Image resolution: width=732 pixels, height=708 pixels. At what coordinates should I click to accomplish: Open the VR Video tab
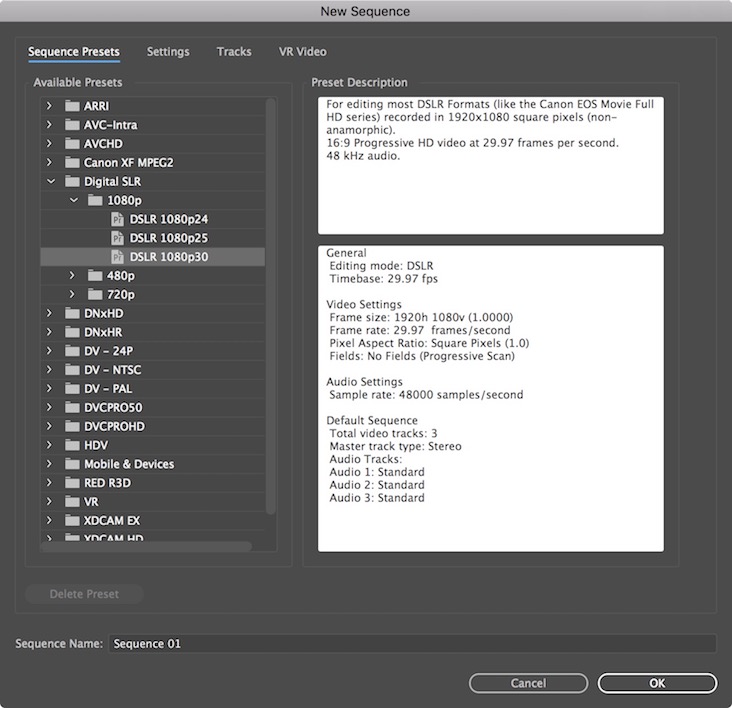[x=303, y=52]
